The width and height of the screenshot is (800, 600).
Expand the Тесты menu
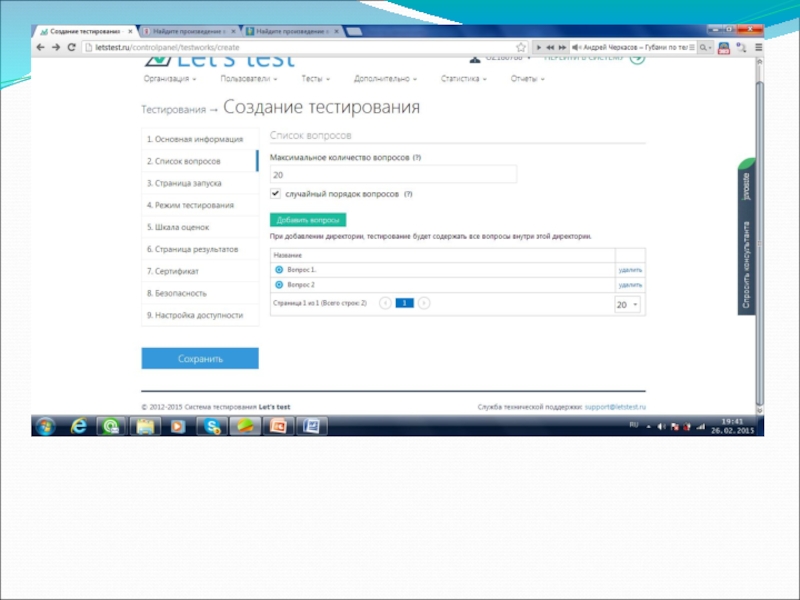(316, 78)
